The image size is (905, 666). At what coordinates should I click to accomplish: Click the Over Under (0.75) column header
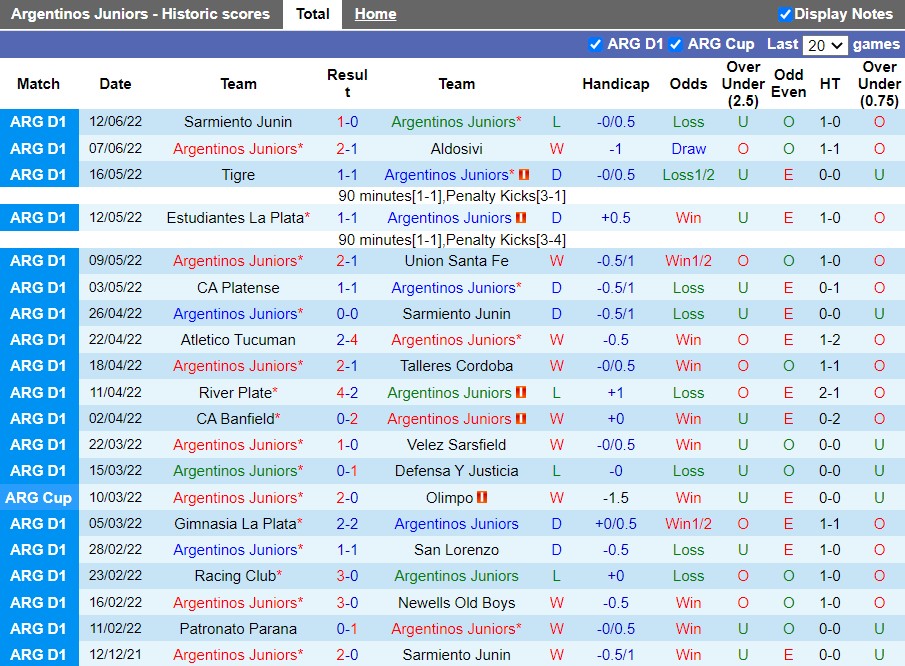coord(879,84)
